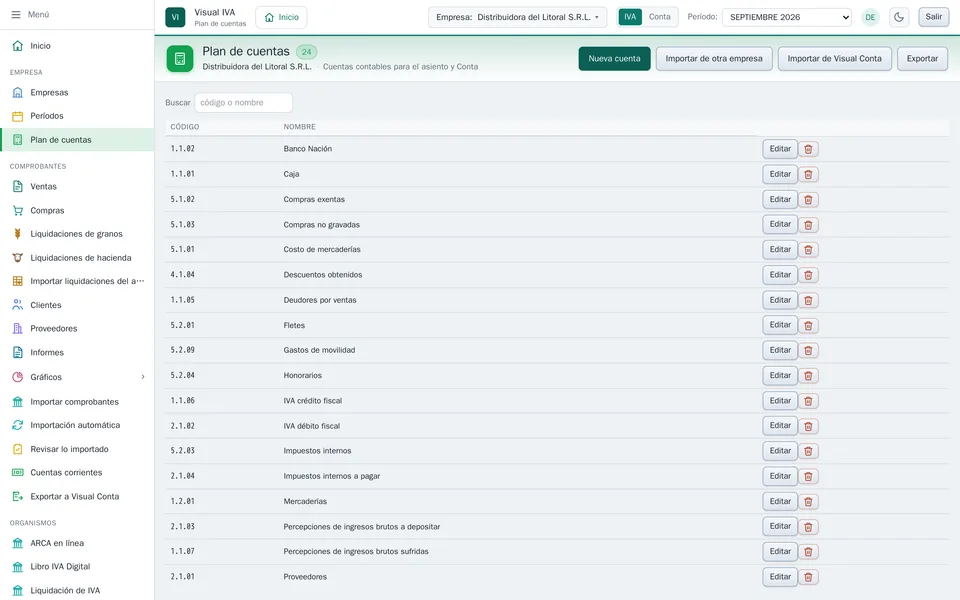
Task: Click the Exportar button
Action: pyautogui.click(x=922, y=59)
